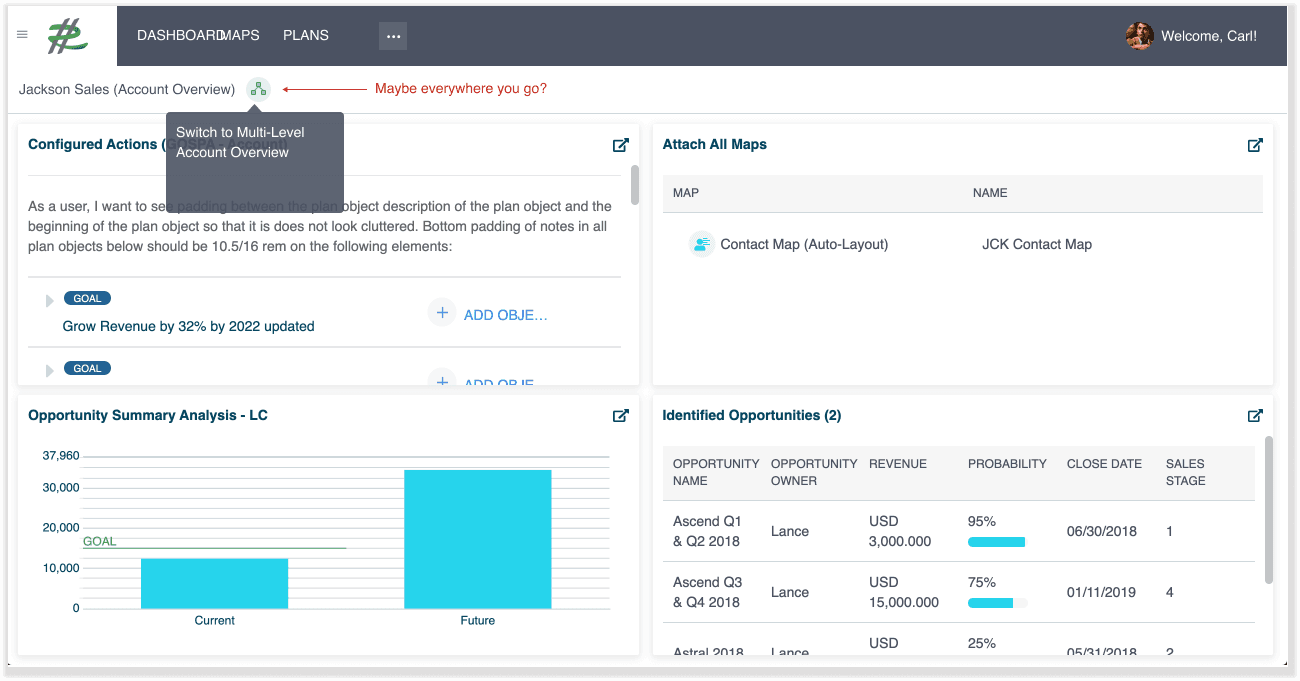
Task: Click Opportunity Summary Analysis - LC heading
Action: point(148,415)
